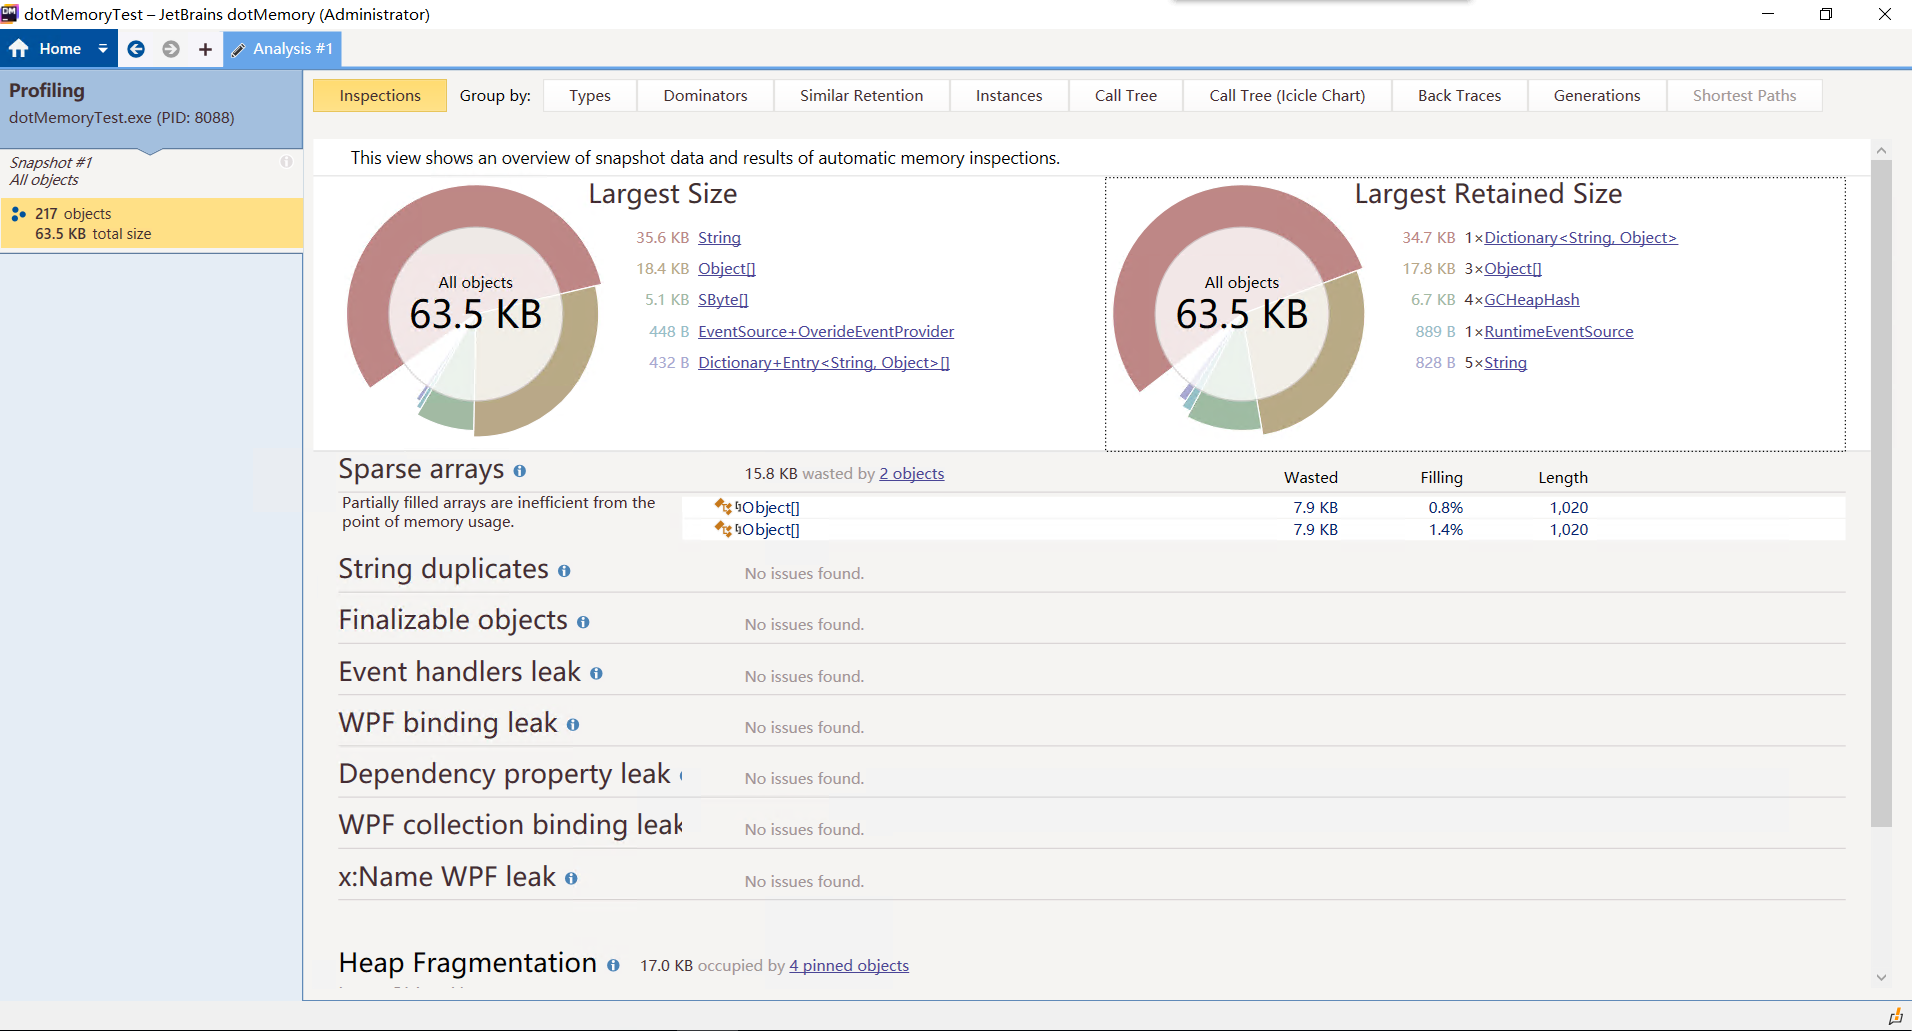
Task: Switch to the Analysis #1 tab
Action: point(283,49)
